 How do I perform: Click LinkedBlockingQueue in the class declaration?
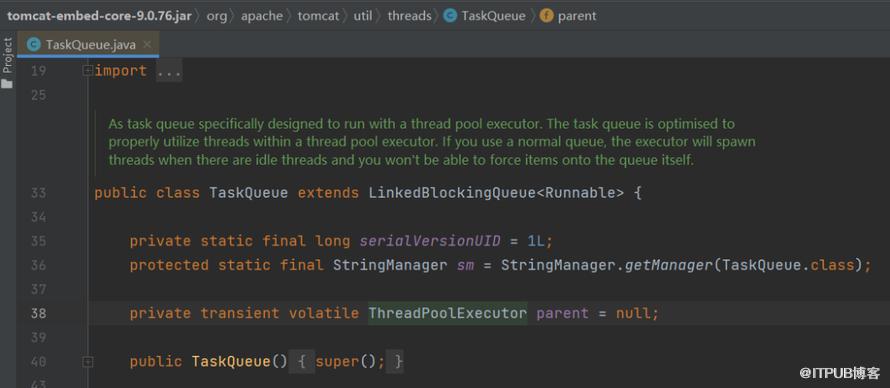(452, 193)
